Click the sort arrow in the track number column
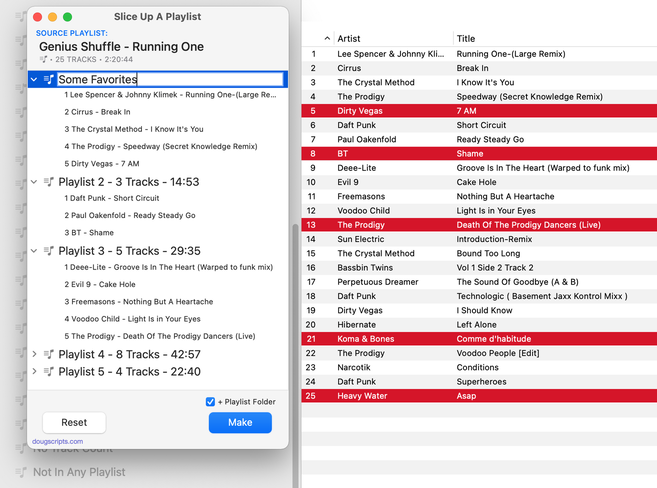 tap(327, 39)
